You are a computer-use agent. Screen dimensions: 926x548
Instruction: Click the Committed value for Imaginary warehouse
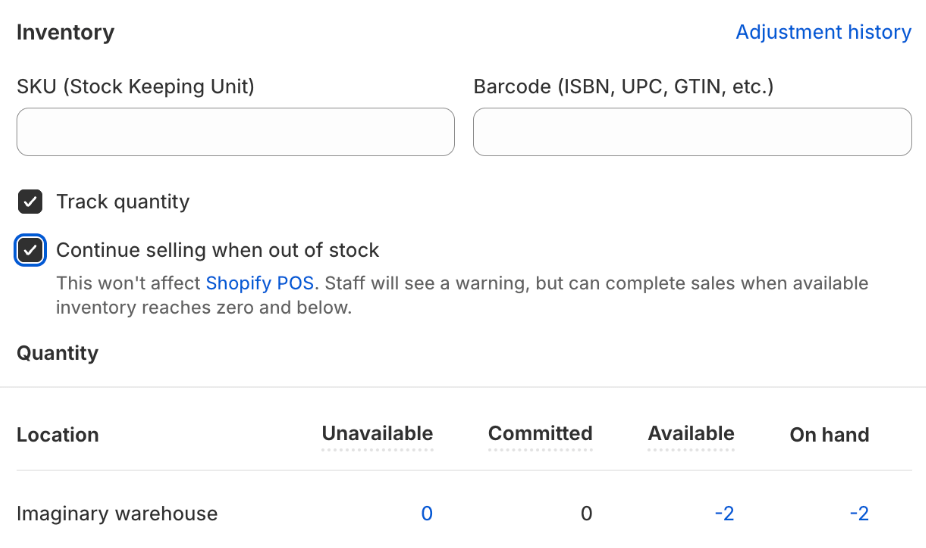coord(586,514)
